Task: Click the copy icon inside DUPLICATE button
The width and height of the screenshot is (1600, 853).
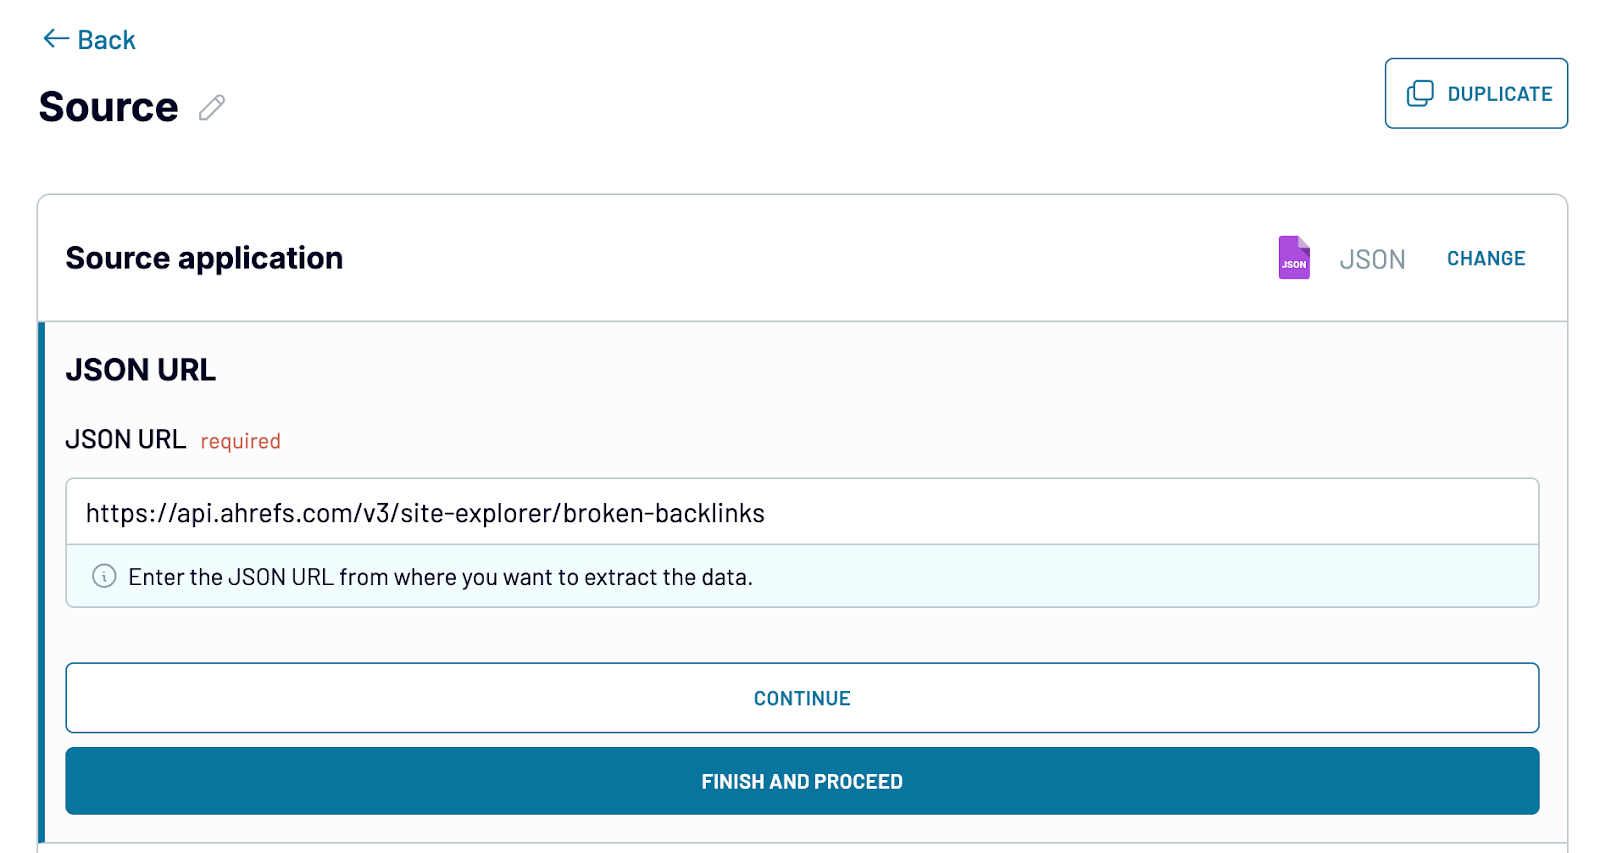Action: (x=1419, y=93)
